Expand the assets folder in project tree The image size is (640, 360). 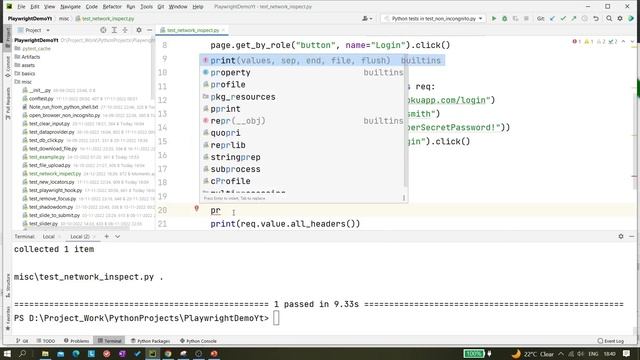pos(25,65)
